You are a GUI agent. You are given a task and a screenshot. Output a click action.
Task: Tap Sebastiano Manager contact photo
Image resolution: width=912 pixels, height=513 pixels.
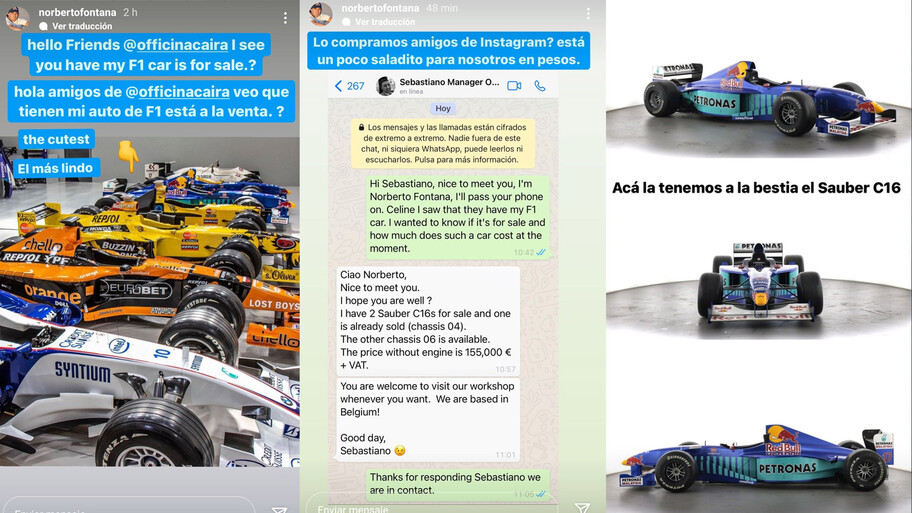[x=385, y=86]
